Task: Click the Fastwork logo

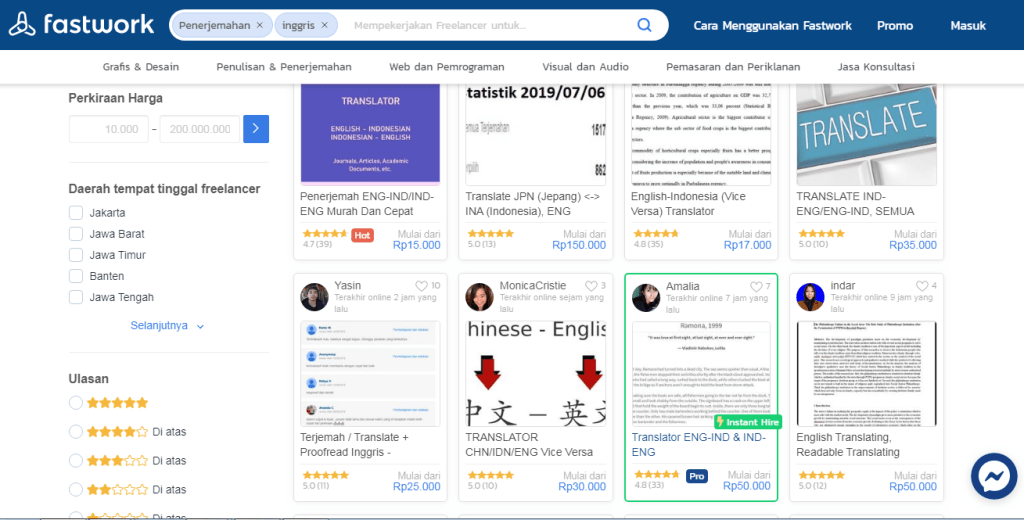Action: (x=82, y=25)
